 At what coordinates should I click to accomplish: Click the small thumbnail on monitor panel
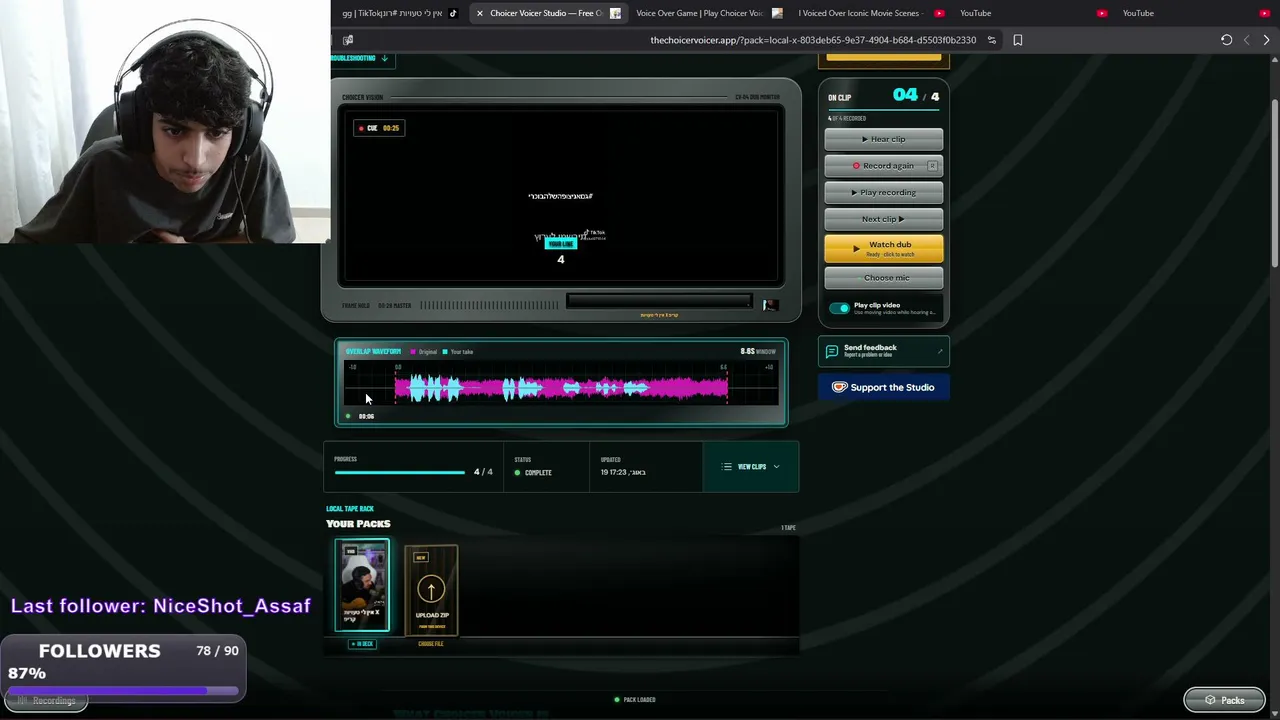point(769,305)
